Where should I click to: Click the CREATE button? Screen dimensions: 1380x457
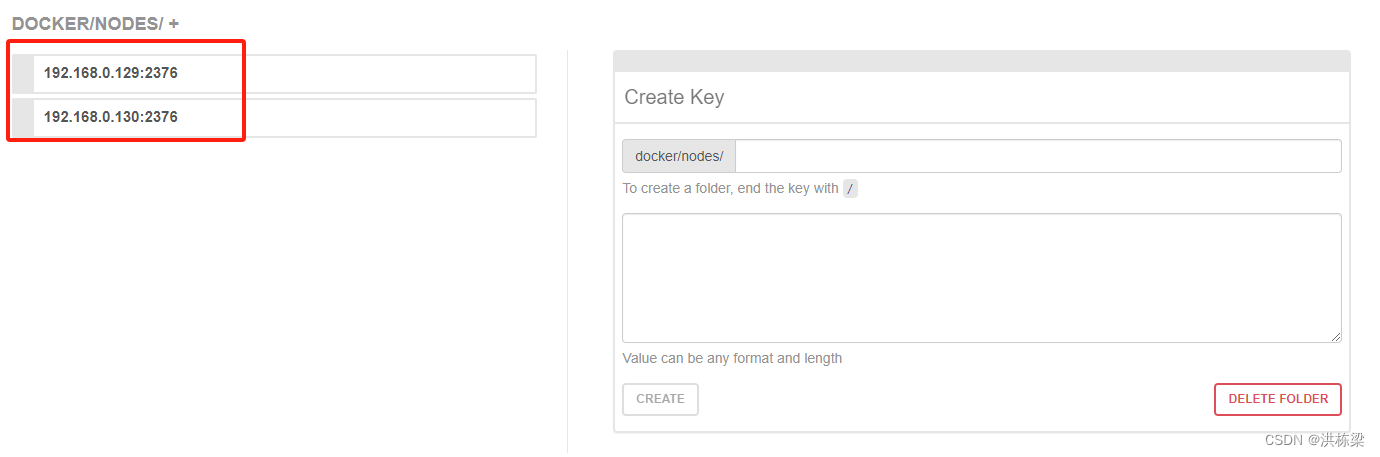coord(660,399)
